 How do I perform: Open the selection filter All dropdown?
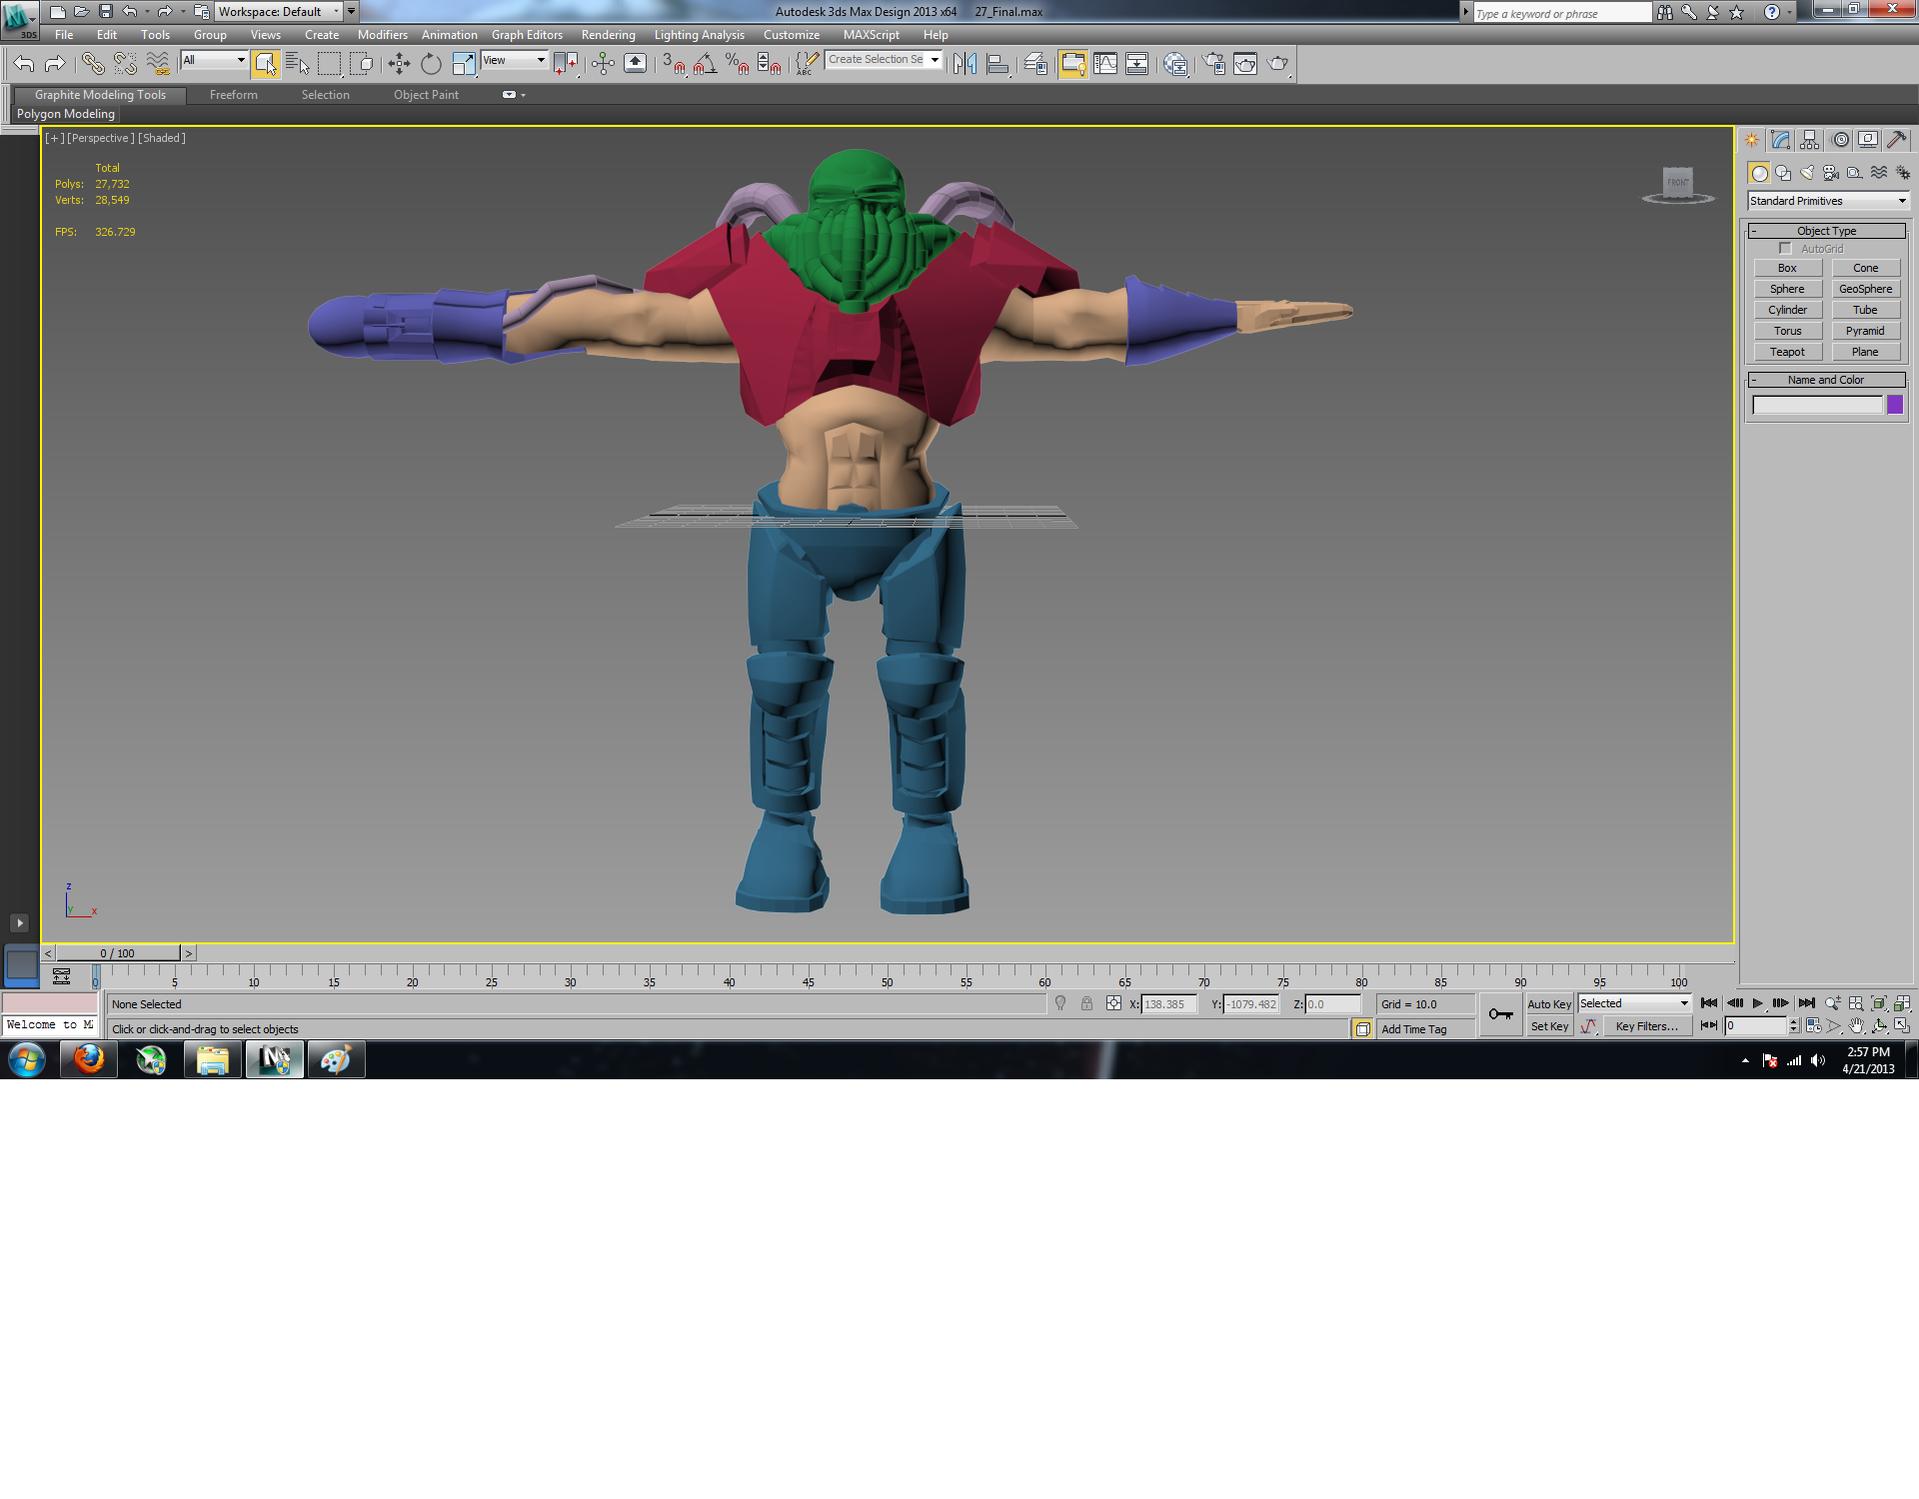tap(214, 60)
